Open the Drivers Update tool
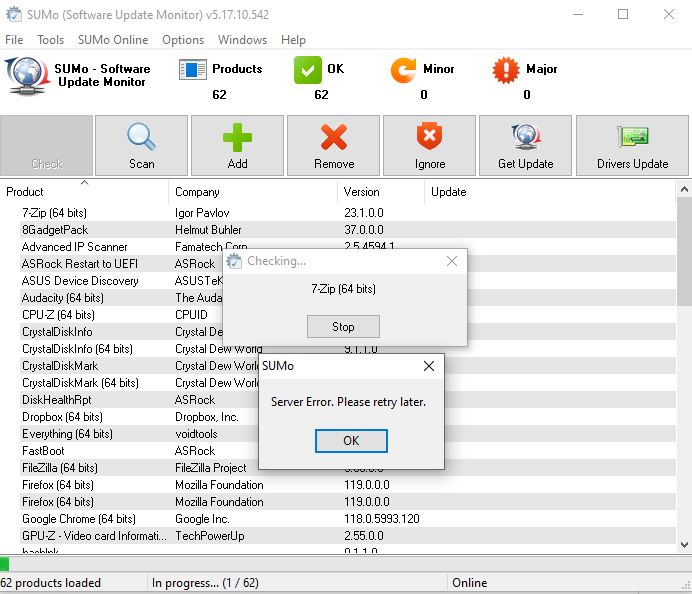 pyautogui.click(x=632, y=146)
